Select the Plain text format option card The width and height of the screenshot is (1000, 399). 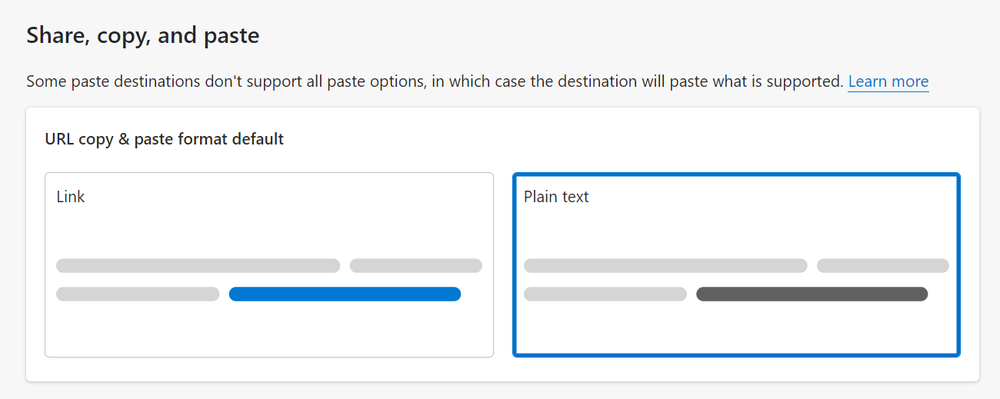(737, 265)
